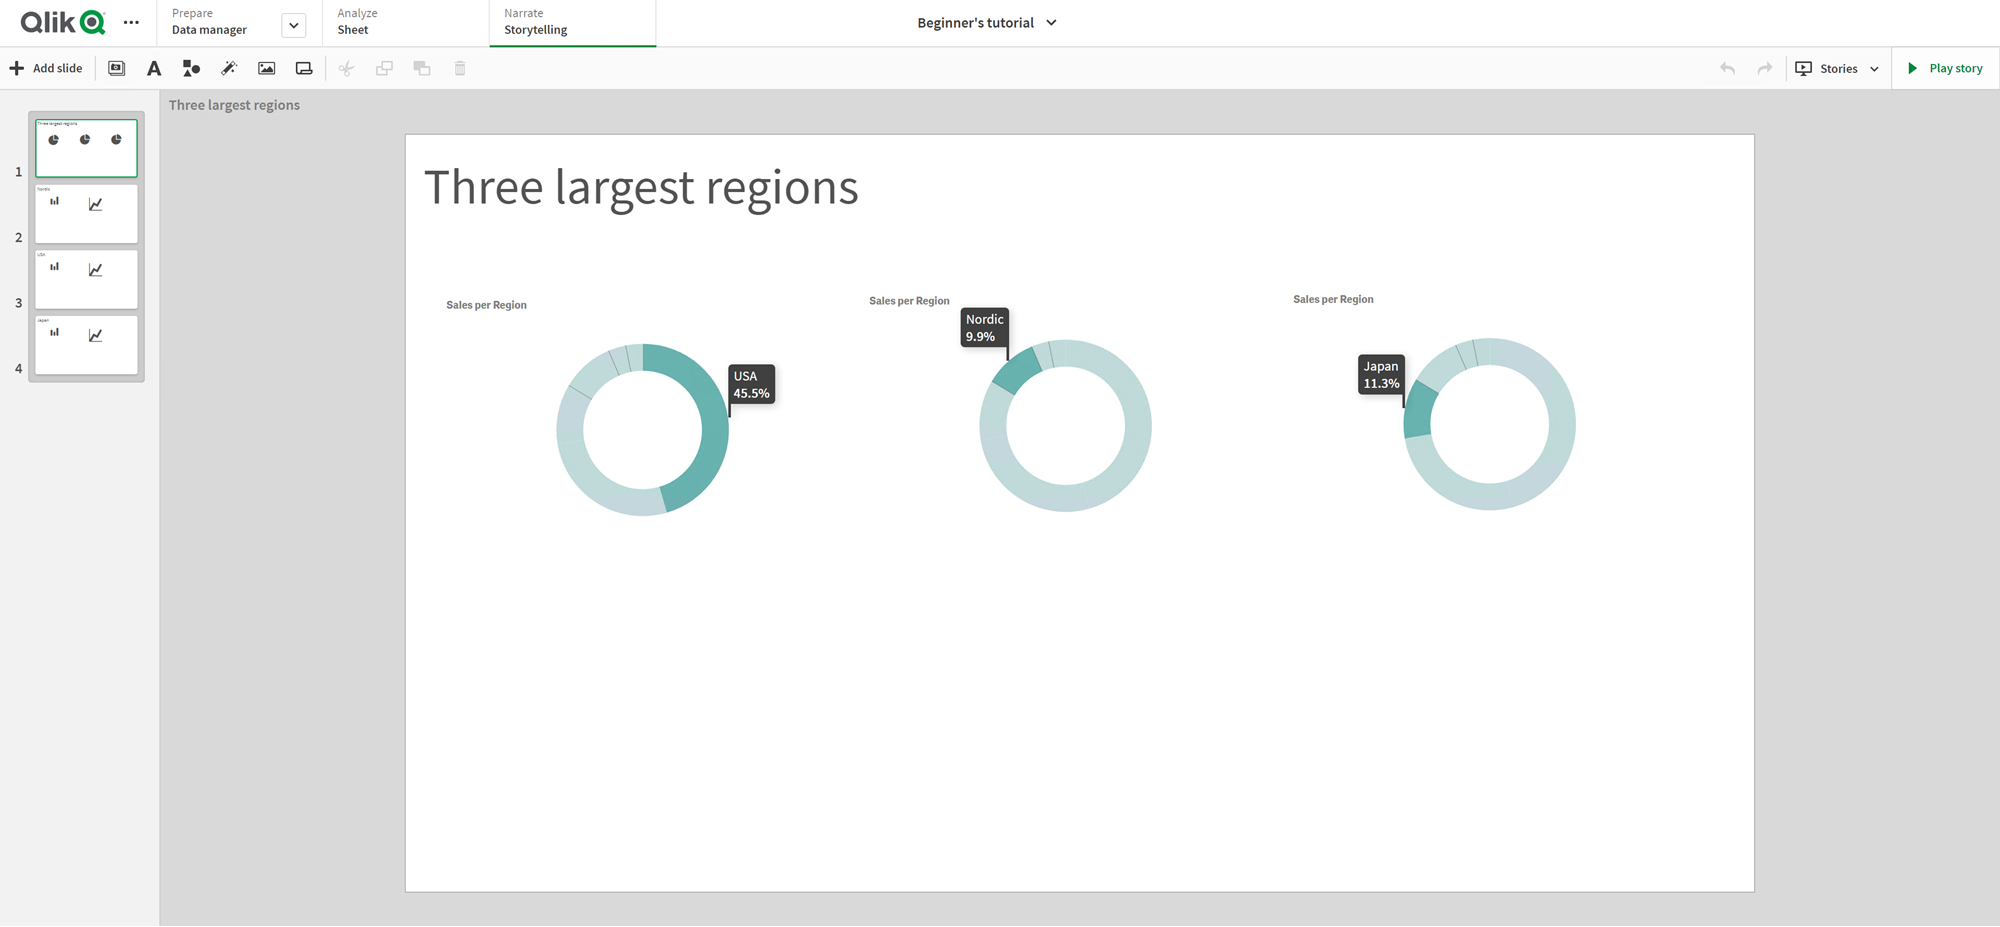Open the Effects library wand icon
Viewport: 2000px width, 927px height.
(229, 68)
